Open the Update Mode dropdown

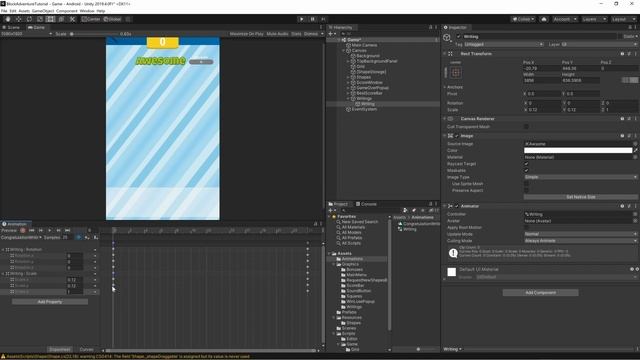[581, 234]
